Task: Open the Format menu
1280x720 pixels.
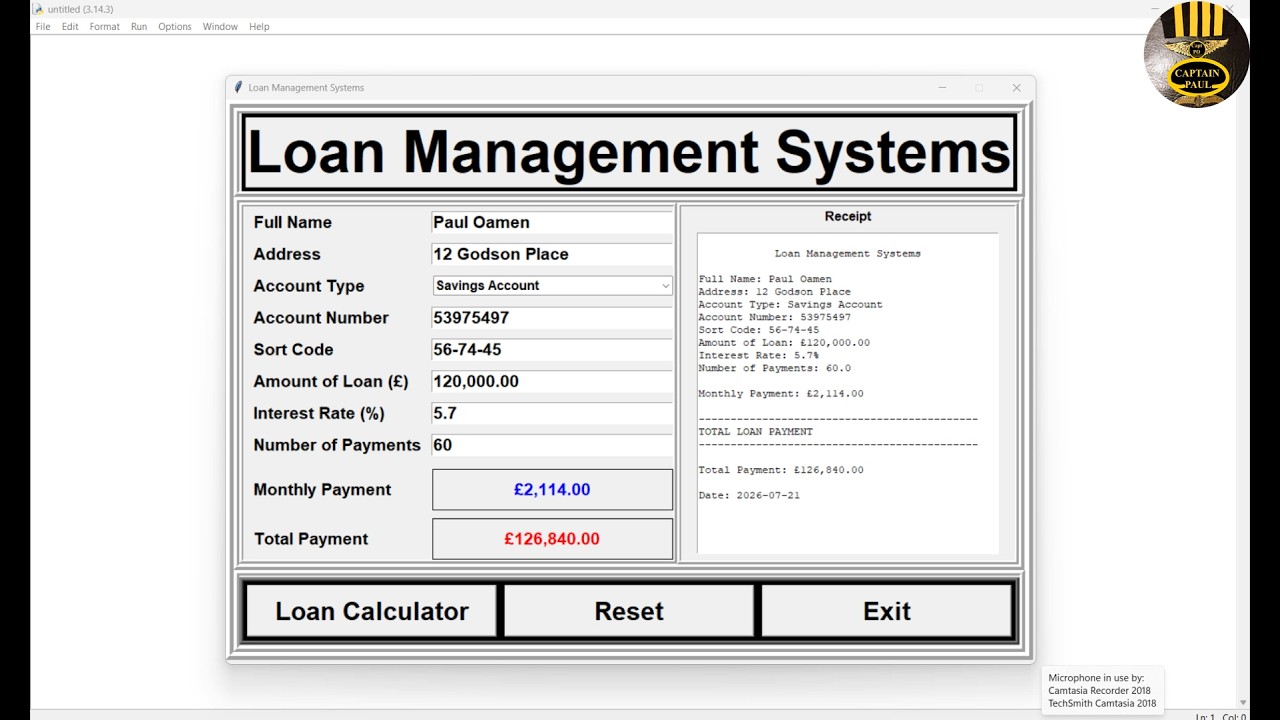Action: [104, 27]
